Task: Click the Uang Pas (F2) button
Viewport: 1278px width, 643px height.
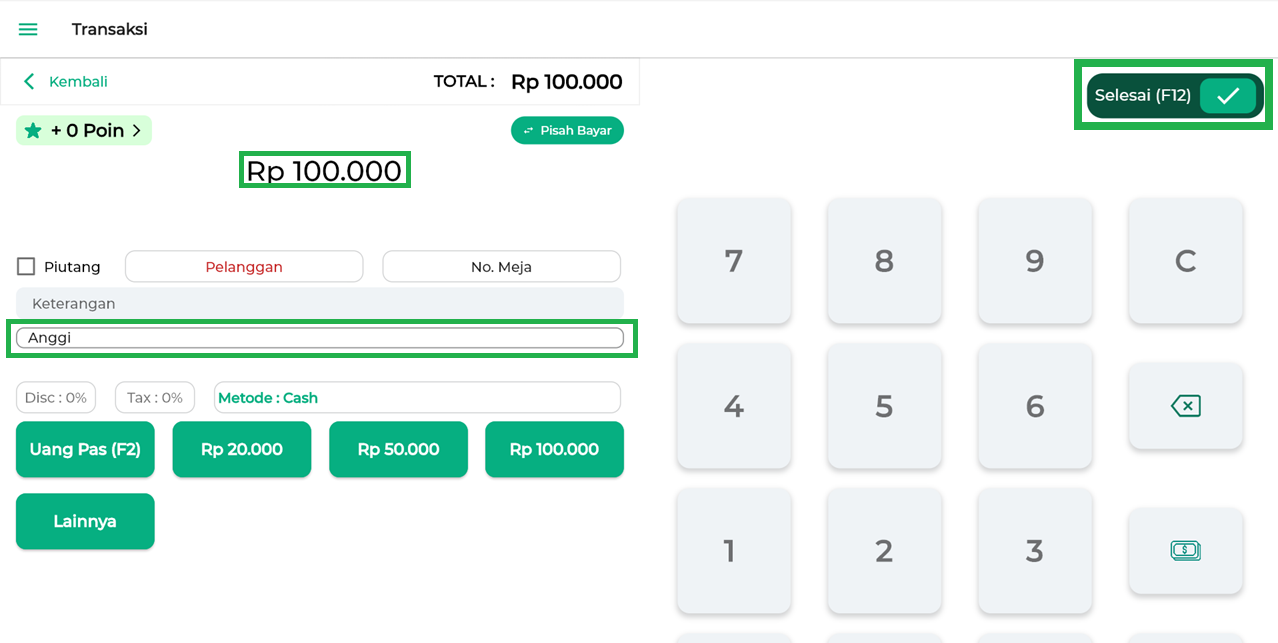Action: pos(85,450)
